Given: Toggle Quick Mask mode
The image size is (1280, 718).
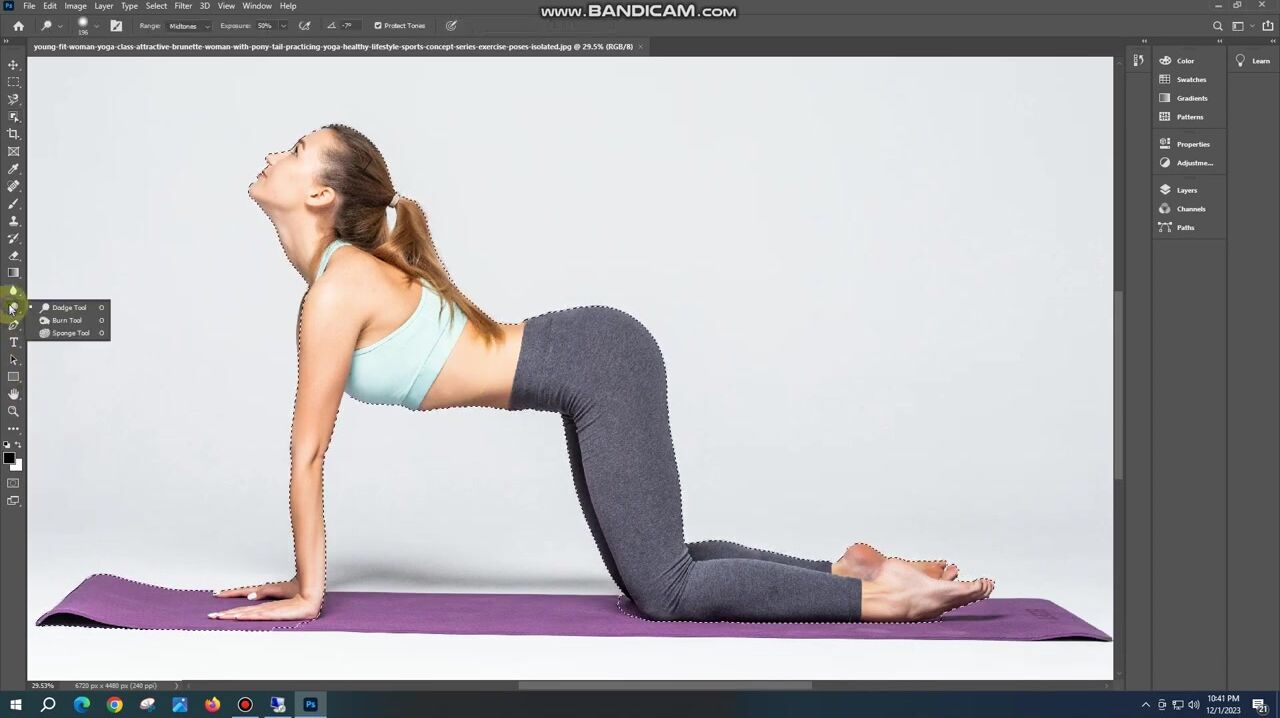Looking at the screenshot, I should click(x=13, y=484).
